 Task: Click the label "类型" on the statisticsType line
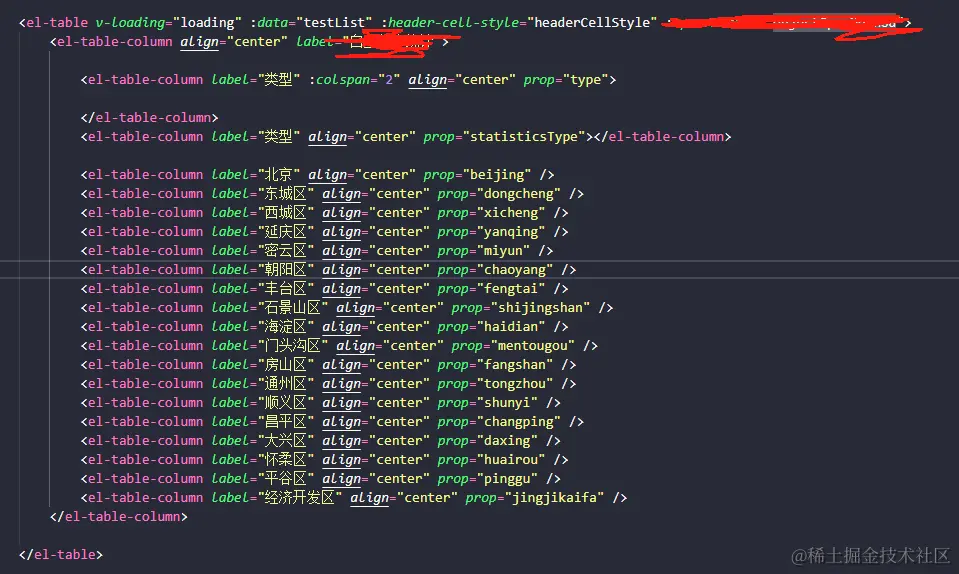pyautogui.click(x=279, y=136)
